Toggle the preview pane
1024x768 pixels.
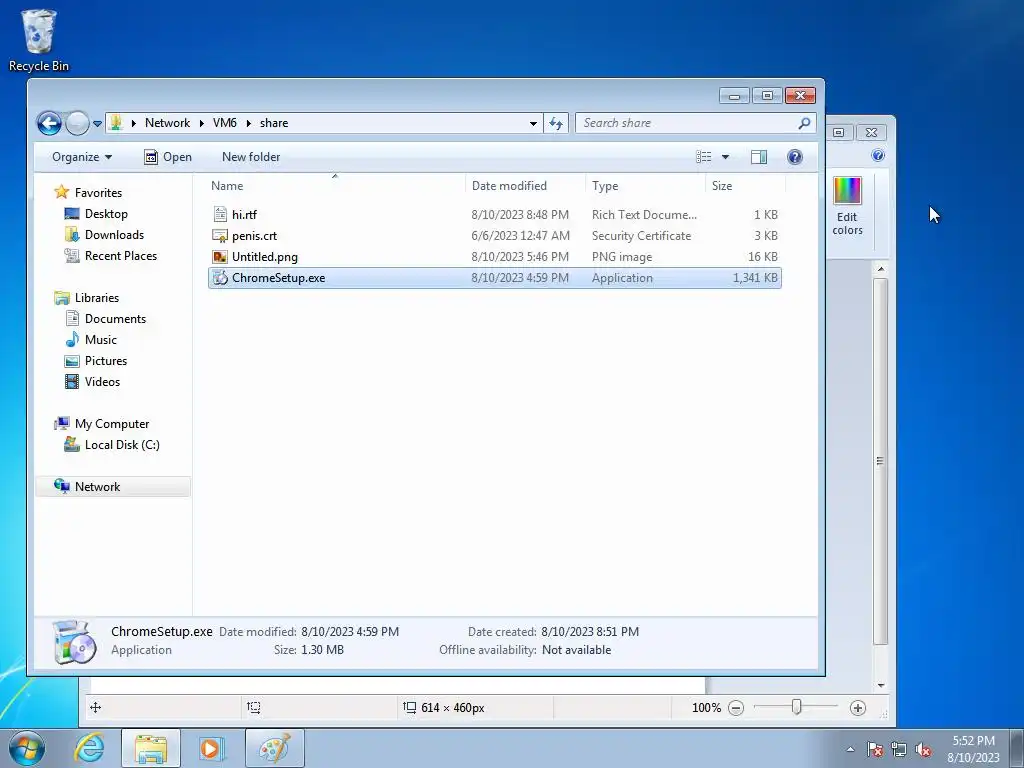click(x=759, y=157)
